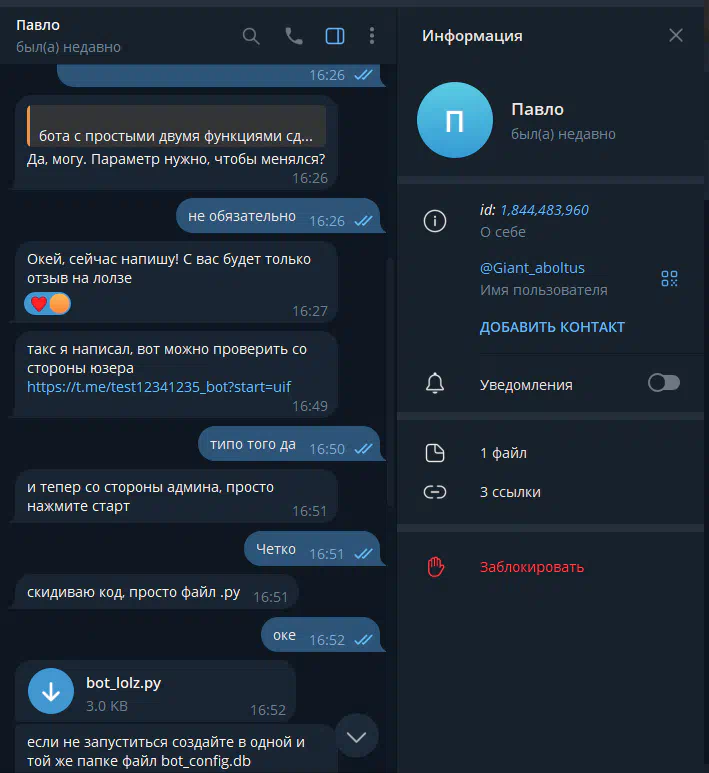Open the test12341235_bot link

[159, 387]
